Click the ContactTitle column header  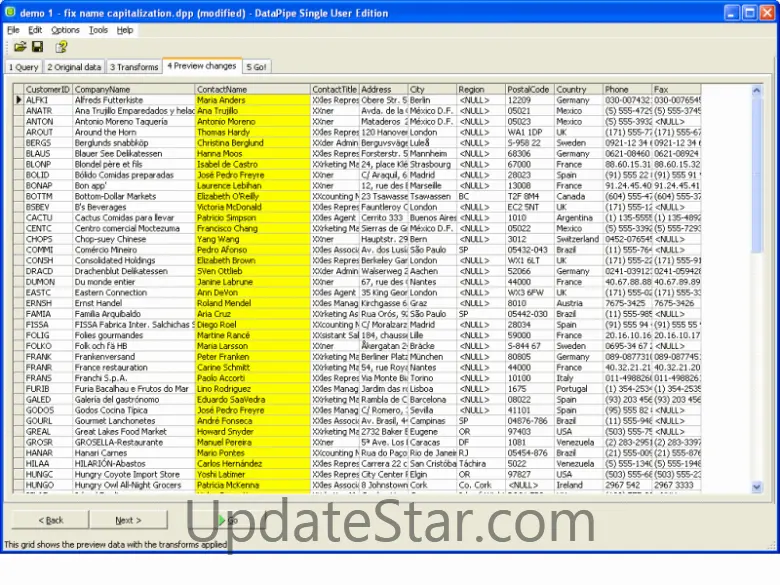tap(334, 89)
